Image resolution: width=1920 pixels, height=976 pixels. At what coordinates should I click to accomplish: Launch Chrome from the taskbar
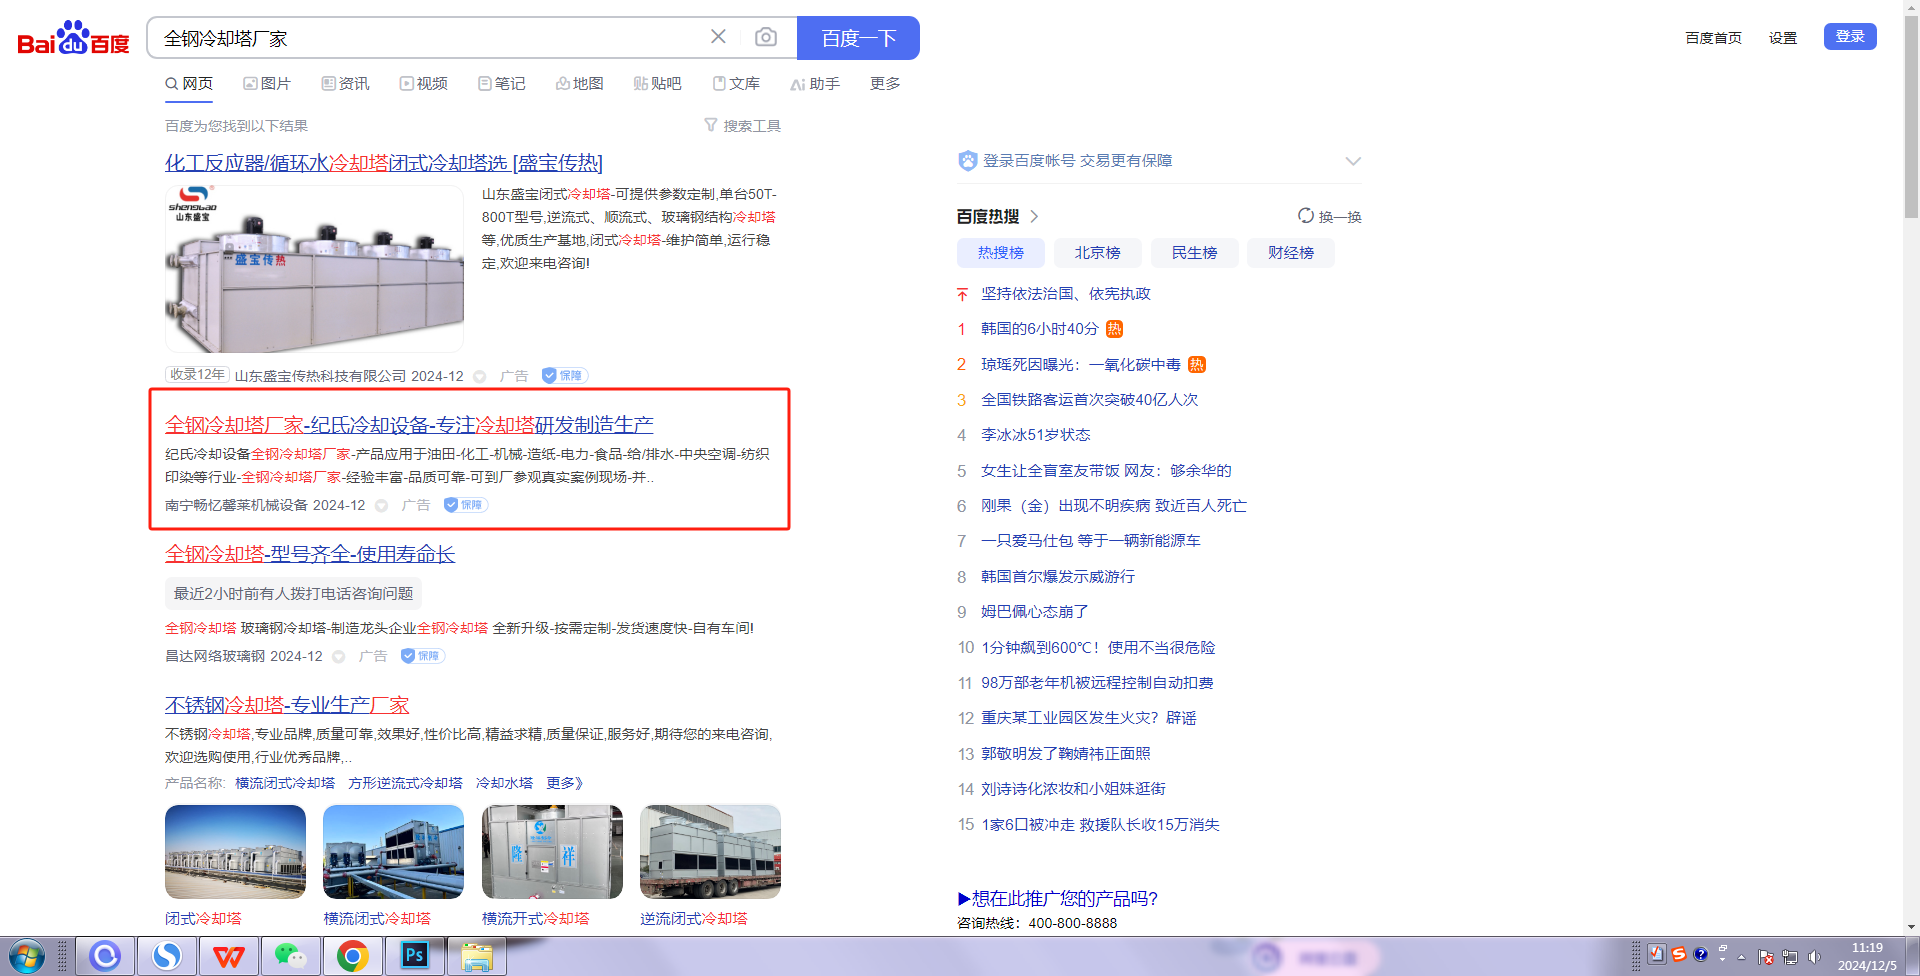click(352, 956)
